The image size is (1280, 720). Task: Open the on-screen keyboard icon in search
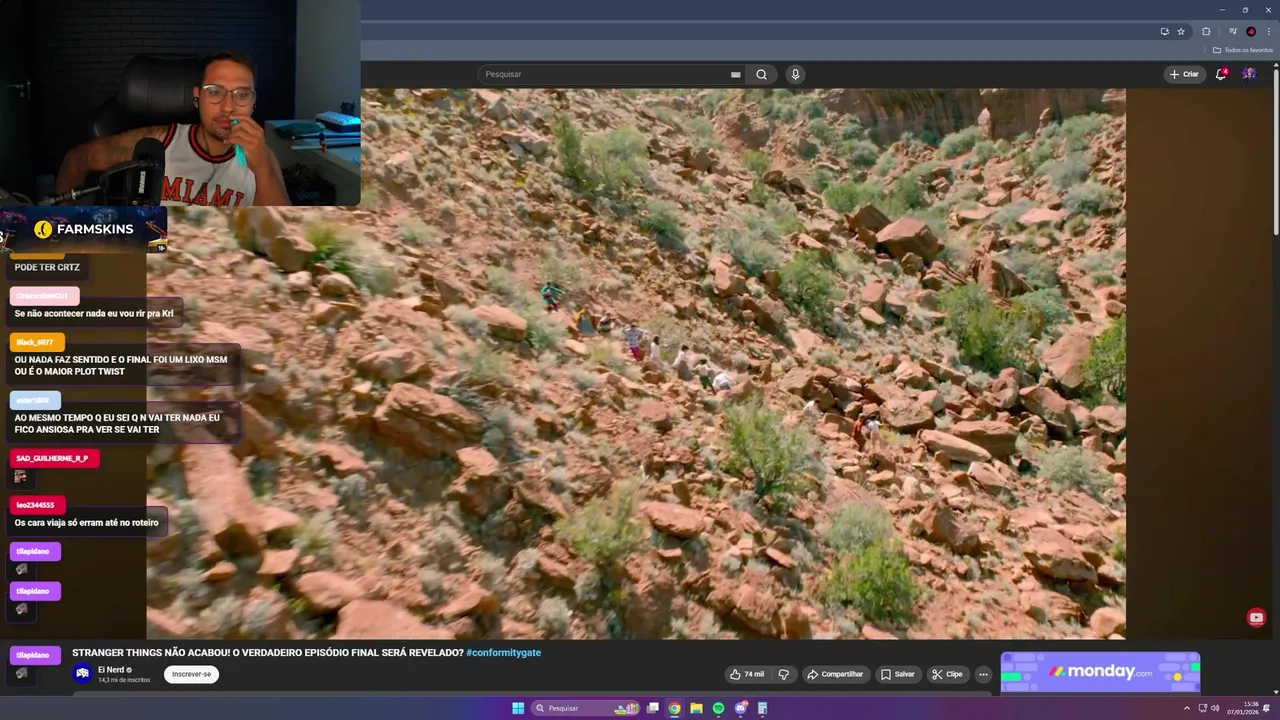click(x=735, y=74)
